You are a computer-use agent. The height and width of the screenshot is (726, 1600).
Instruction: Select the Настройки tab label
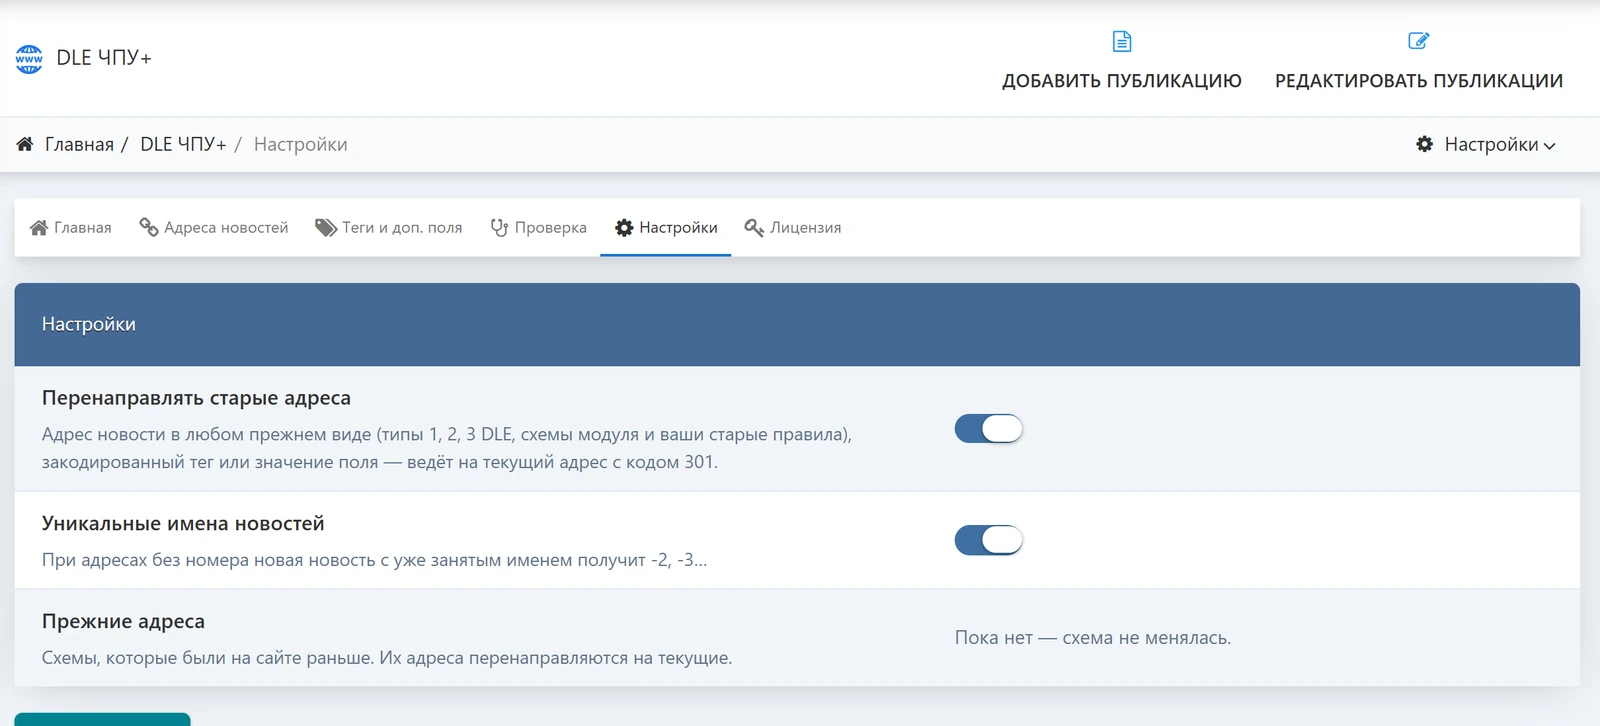(678, 228)
